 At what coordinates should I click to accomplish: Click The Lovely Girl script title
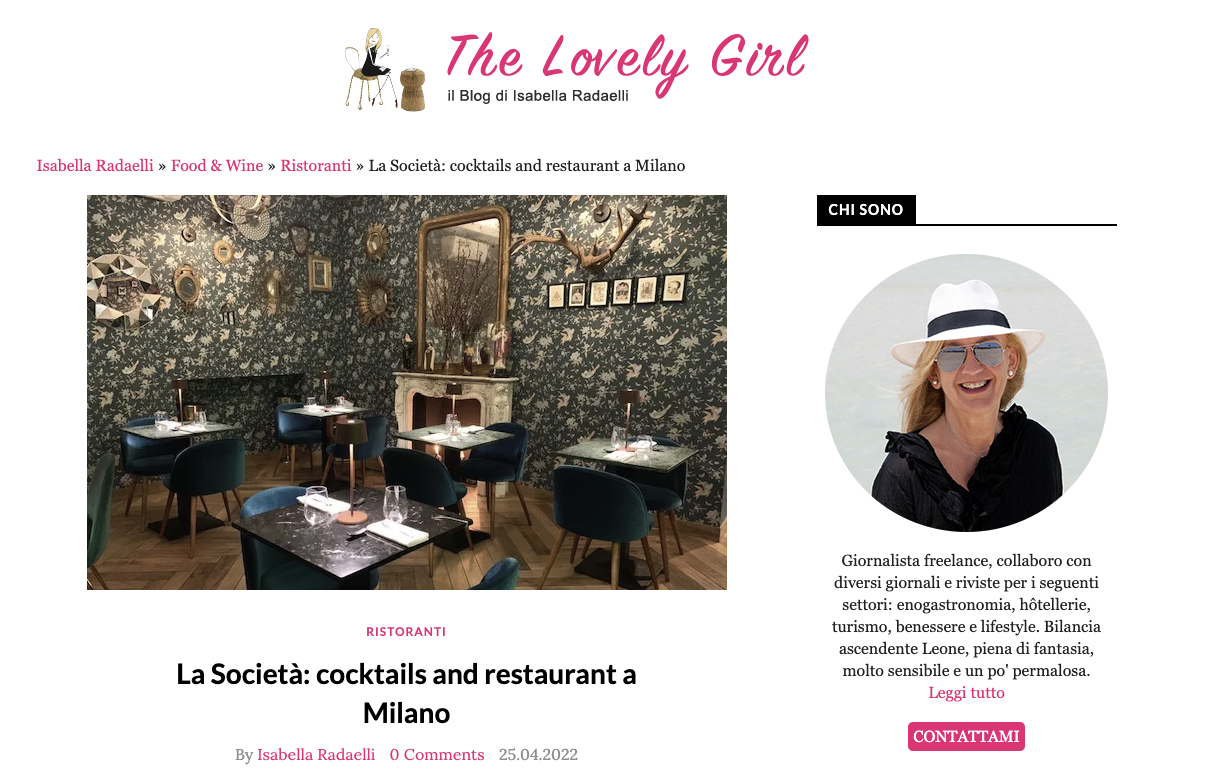[x=627, y=59]
